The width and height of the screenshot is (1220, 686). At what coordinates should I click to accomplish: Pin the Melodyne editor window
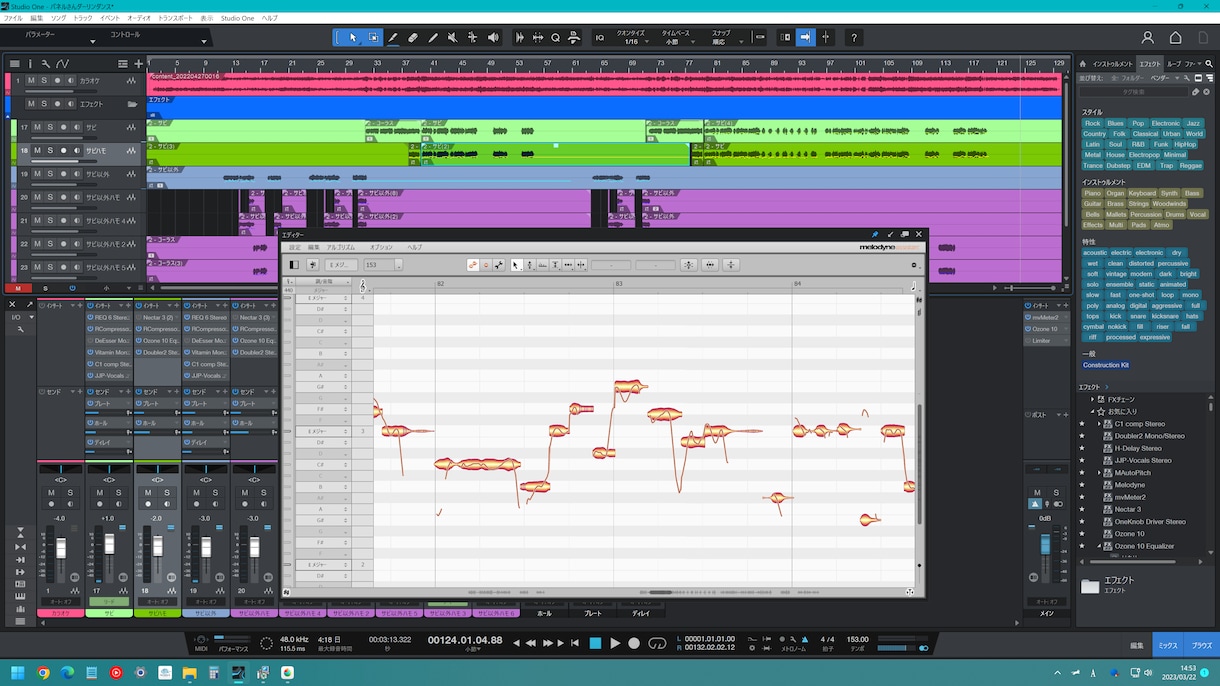click(875, 235)
